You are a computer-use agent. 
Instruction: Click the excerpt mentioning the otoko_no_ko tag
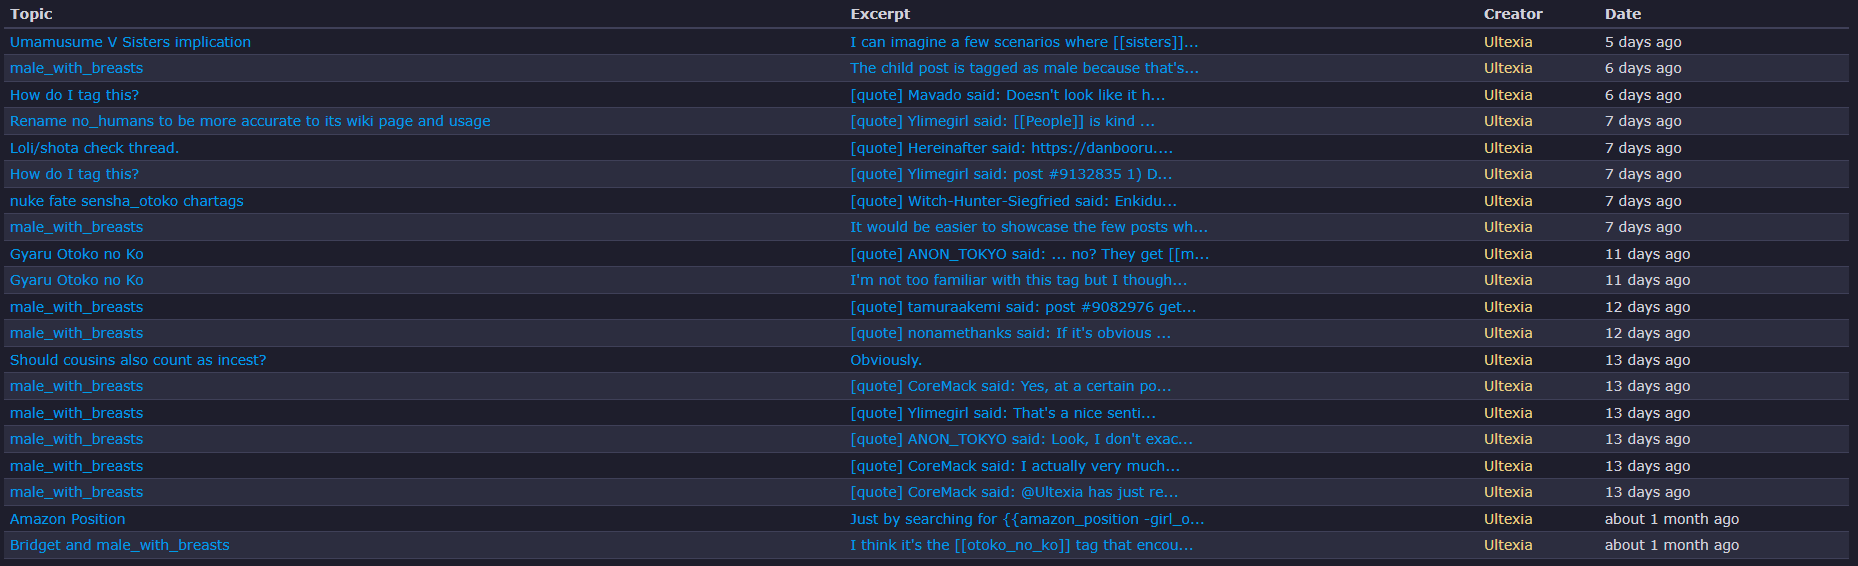(1021, 545)
